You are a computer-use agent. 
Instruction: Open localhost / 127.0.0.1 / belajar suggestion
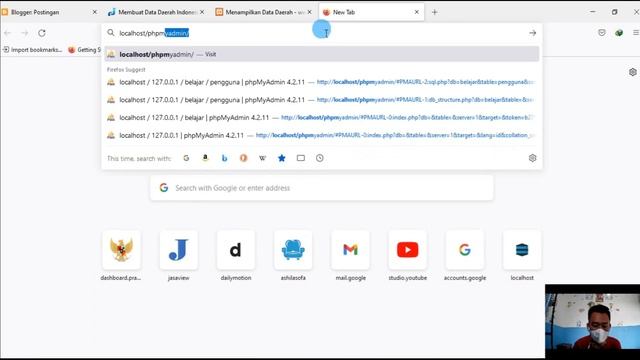(322, 118)
